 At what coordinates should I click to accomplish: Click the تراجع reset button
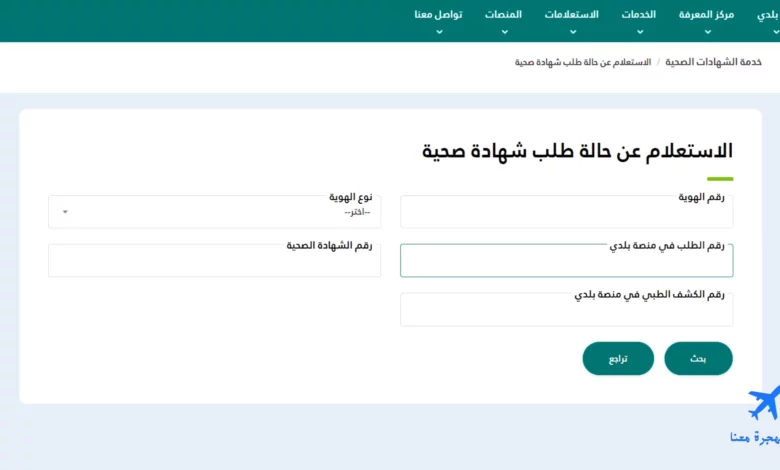(x=618, y=359)
